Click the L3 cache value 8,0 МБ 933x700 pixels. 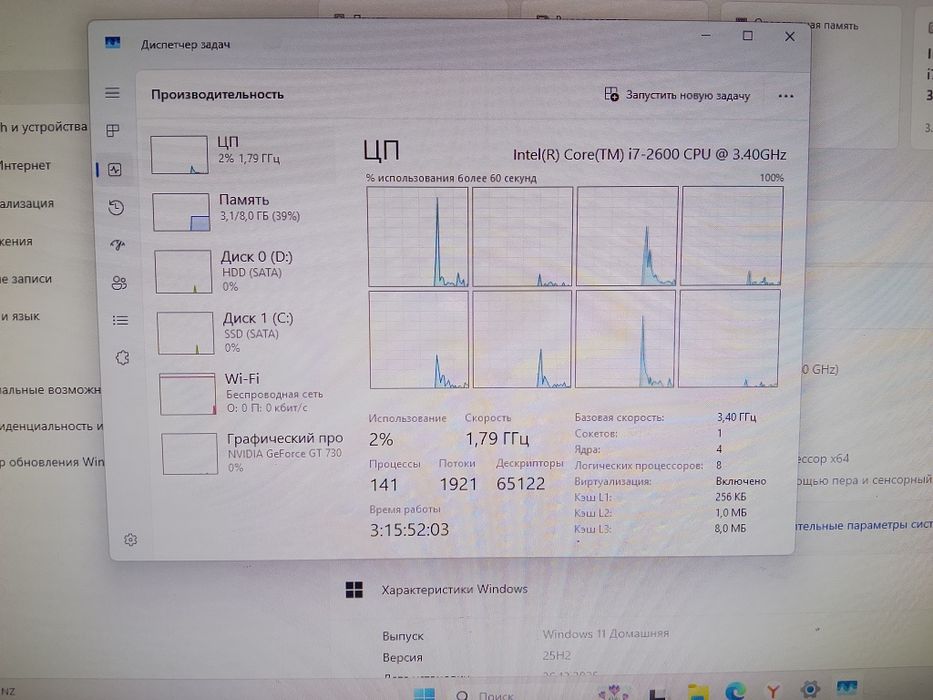[x=730, y=528]
